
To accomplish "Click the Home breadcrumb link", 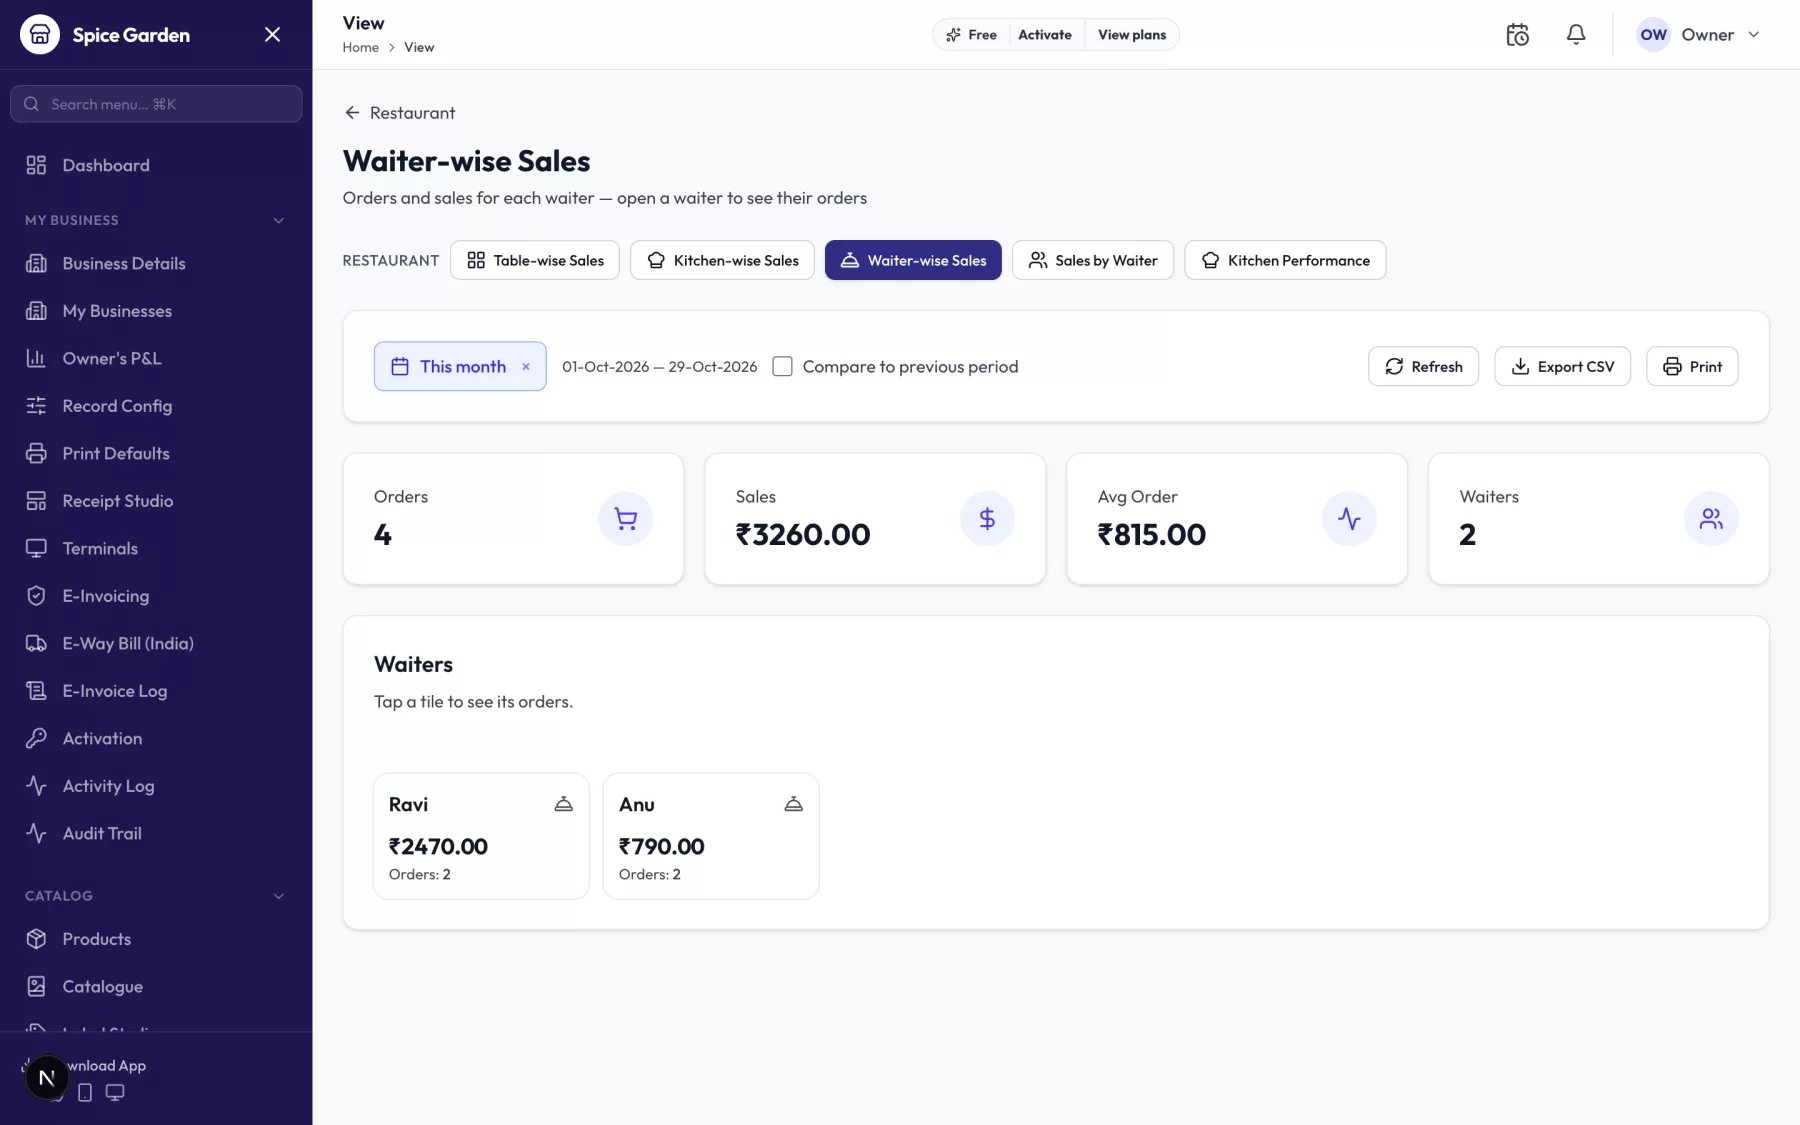I will pos(361,48).
